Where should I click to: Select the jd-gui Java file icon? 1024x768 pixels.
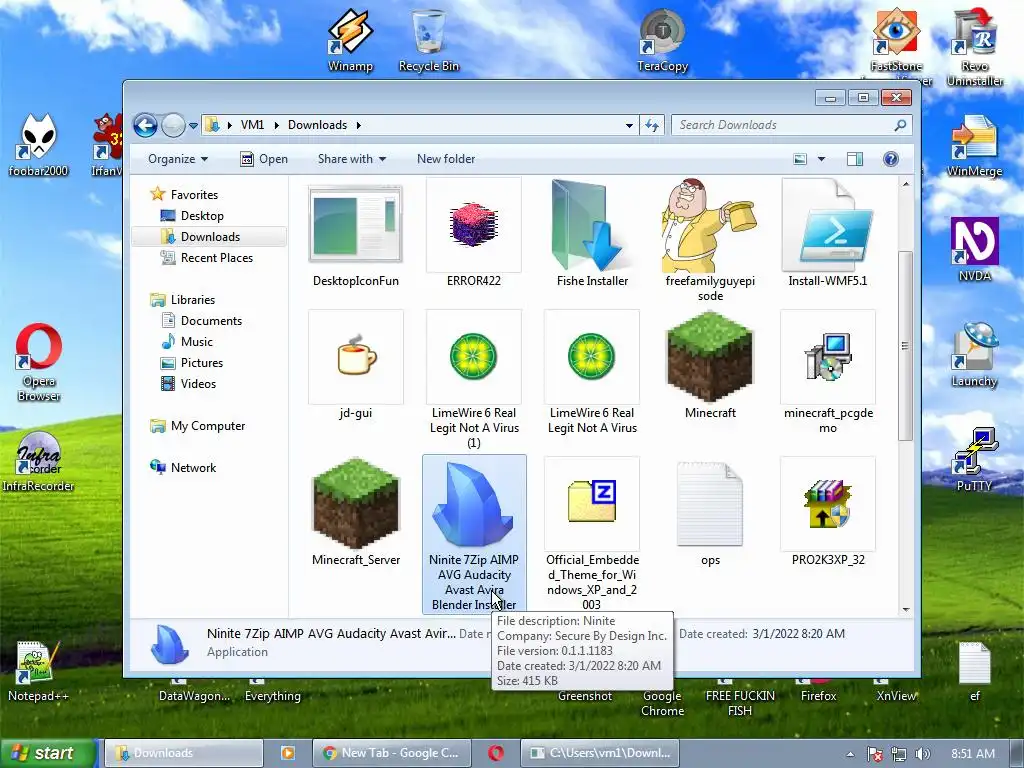pyautogui.click(x=355, y=357)
